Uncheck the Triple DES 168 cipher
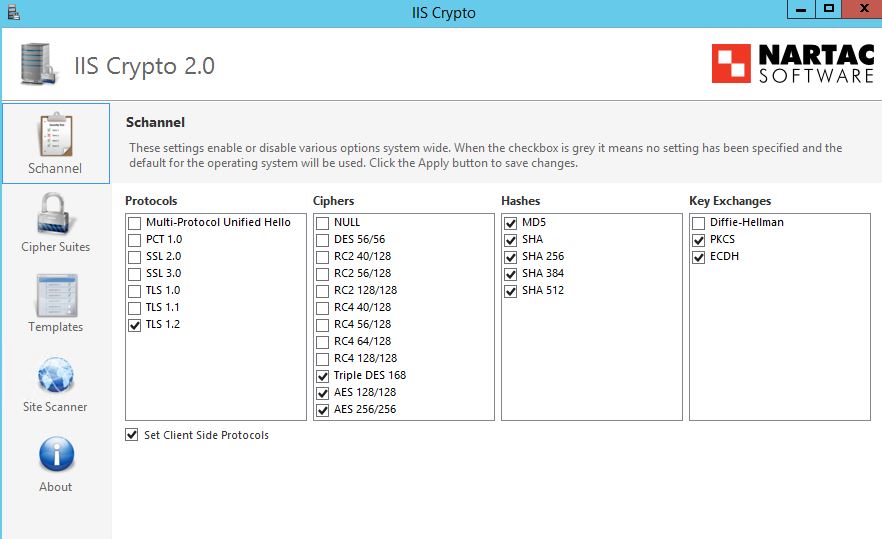The image size is (882, 539). [322, 376]
